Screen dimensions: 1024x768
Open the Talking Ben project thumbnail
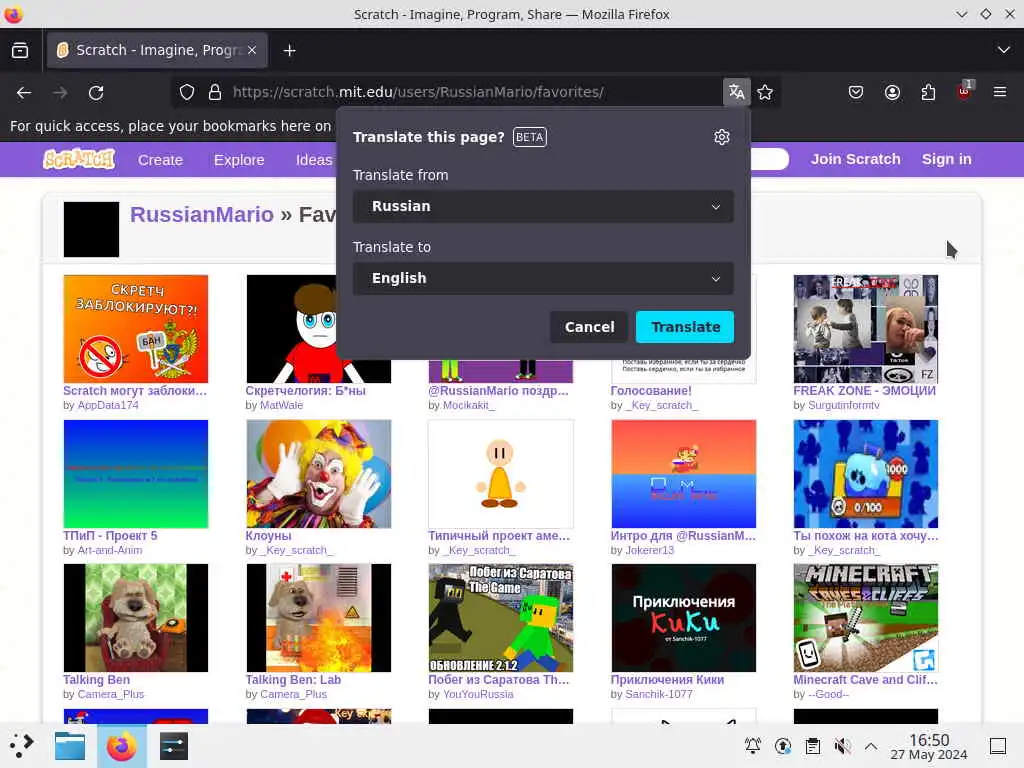[136, 618]
